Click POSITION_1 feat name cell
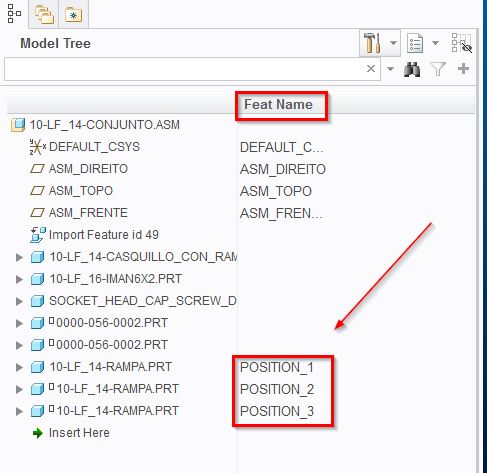487x473 pixels. pyautogui.click(x=277, y=367)
